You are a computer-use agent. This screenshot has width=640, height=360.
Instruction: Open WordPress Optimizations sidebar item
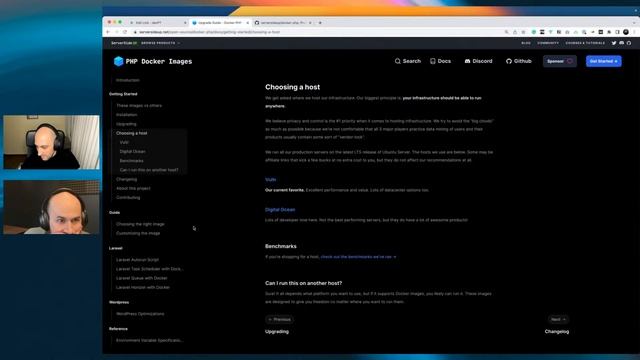[140, 314]
